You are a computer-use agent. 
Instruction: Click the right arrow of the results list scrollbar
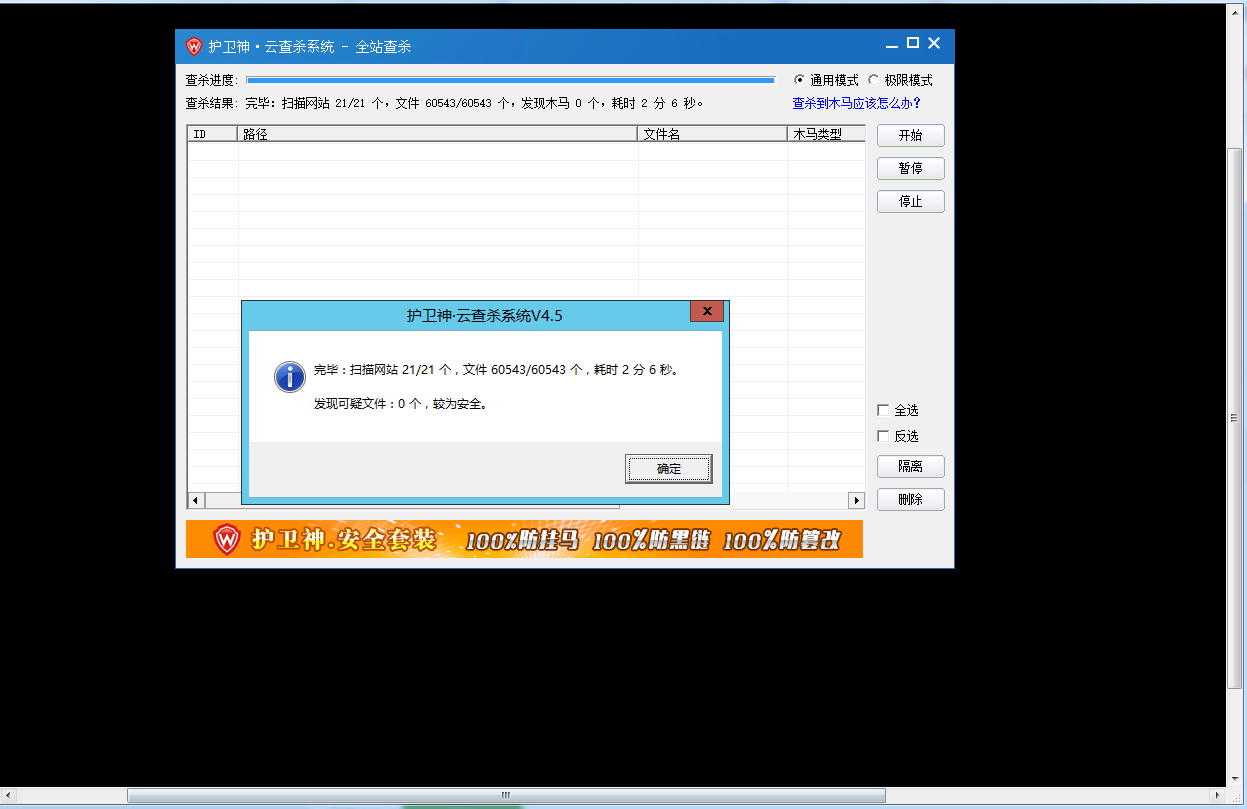click(x=856, y=500)
